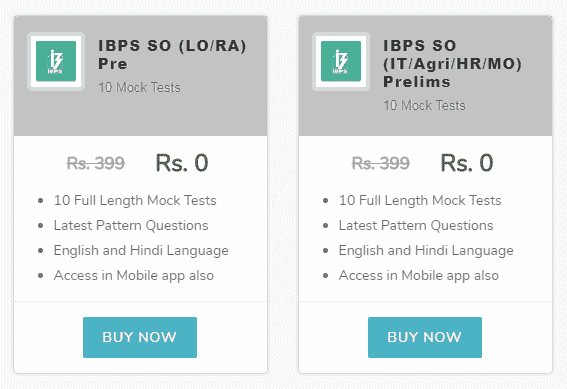Click 'Access in Mobile app also' in right card
567x389 pixels.
coord(419,275)
